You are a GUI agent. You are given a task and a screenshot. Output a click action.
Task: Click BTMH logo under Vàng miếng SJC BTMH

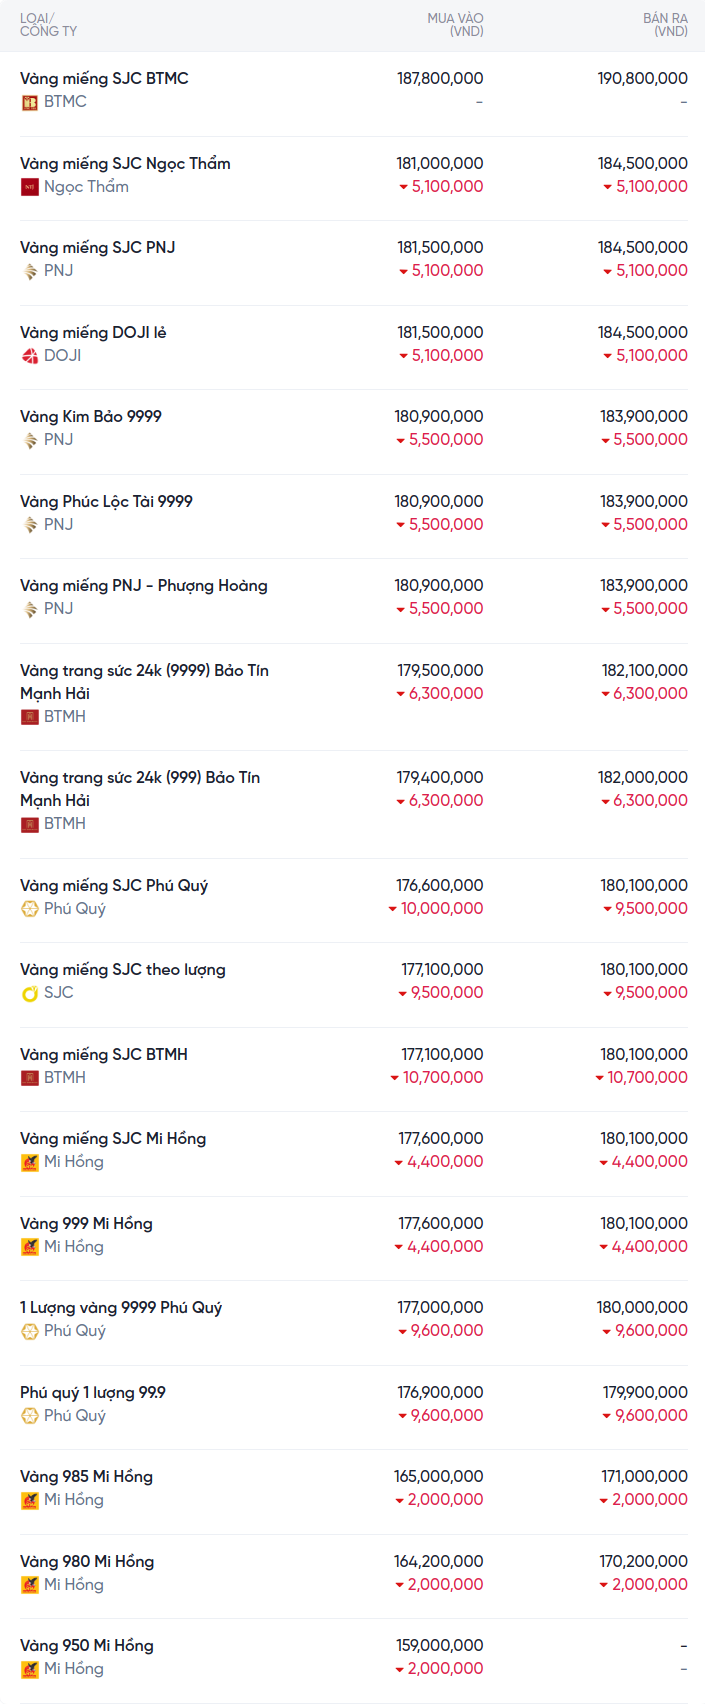point(30,1078)
